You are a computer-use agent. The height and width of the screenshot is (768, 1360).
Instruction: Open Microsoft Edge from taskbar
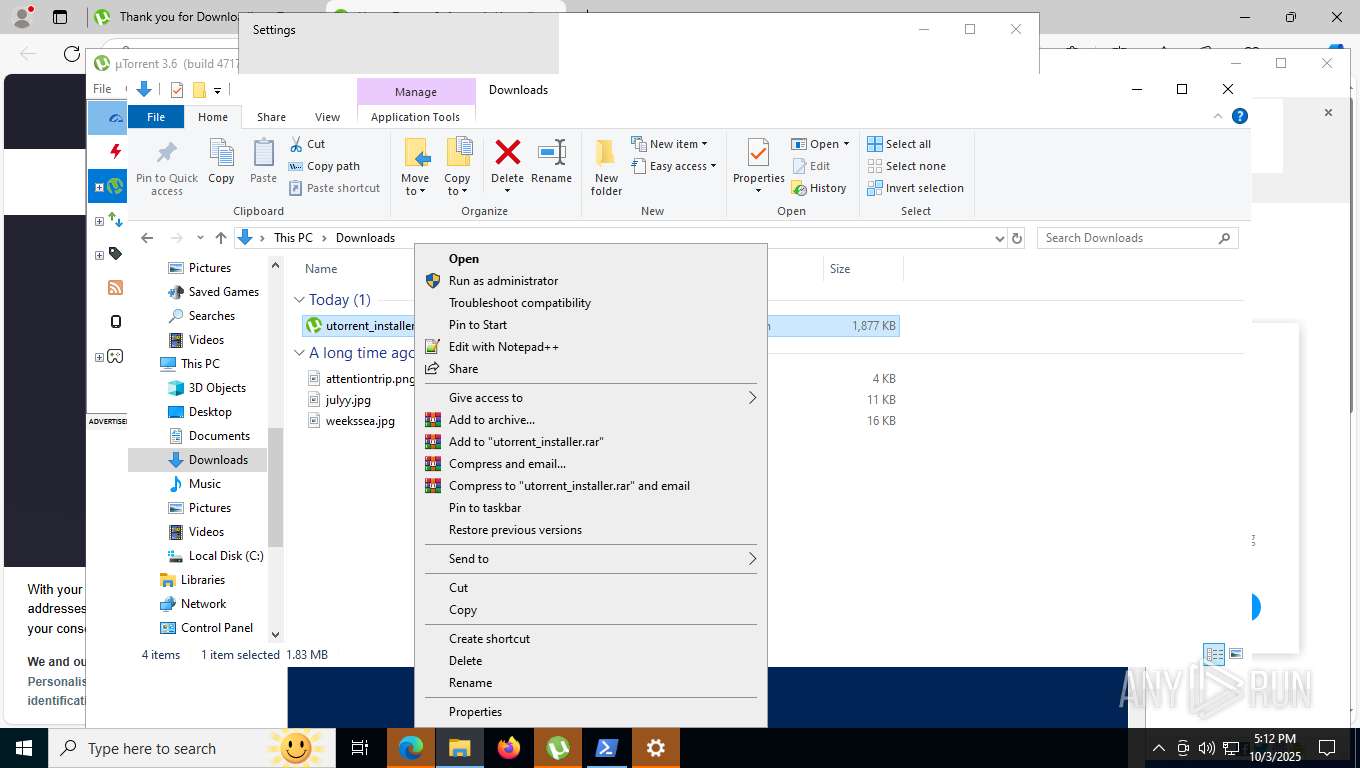[411, 748]
